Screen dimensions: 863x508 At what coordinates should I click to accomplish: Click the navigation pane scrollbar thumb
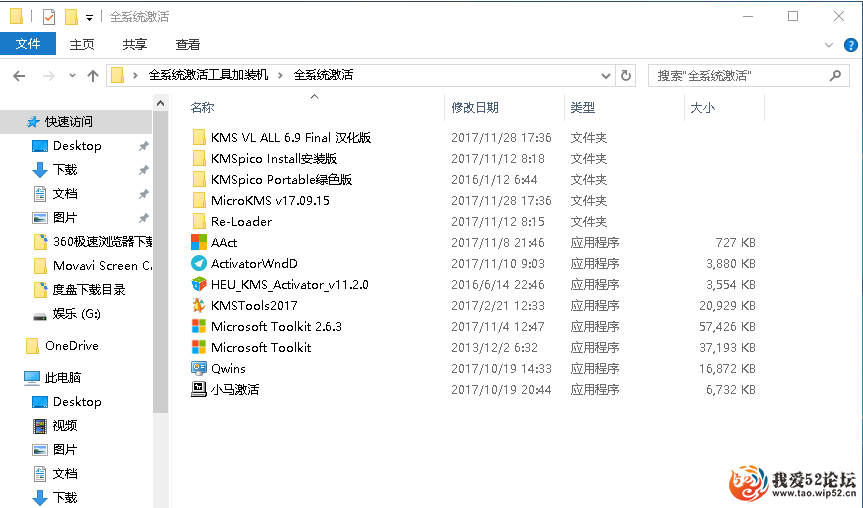point(160,262)
